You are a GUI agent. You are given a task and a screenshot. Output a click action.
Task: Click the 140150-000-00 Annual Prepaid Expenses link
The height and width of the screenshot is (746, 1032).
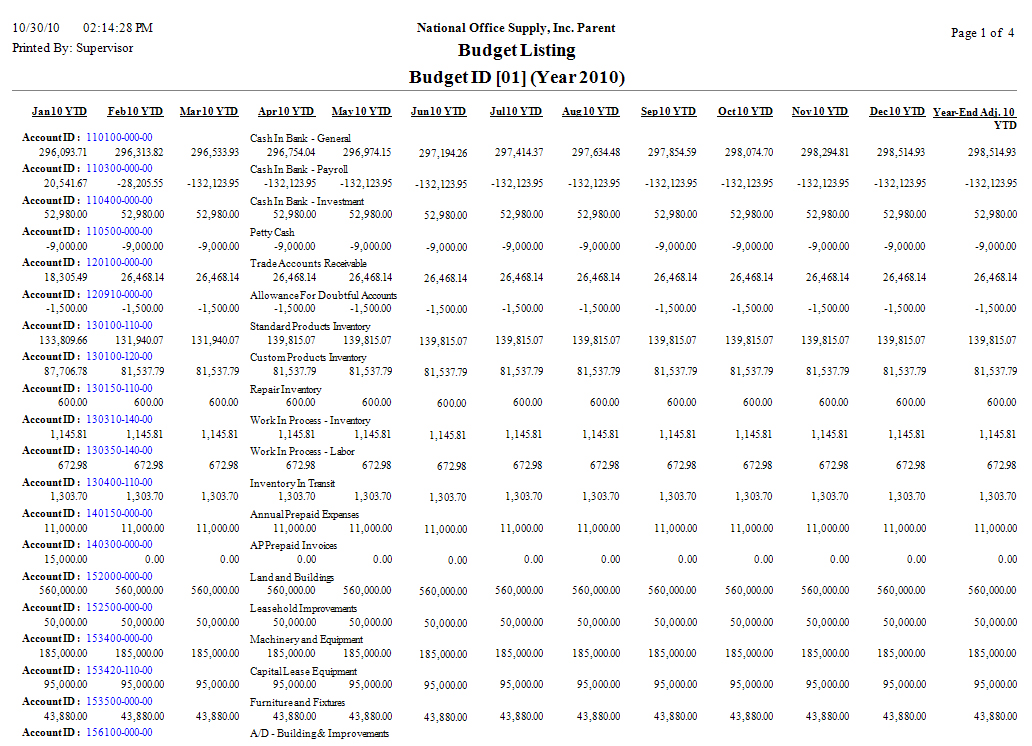point(119,513)
